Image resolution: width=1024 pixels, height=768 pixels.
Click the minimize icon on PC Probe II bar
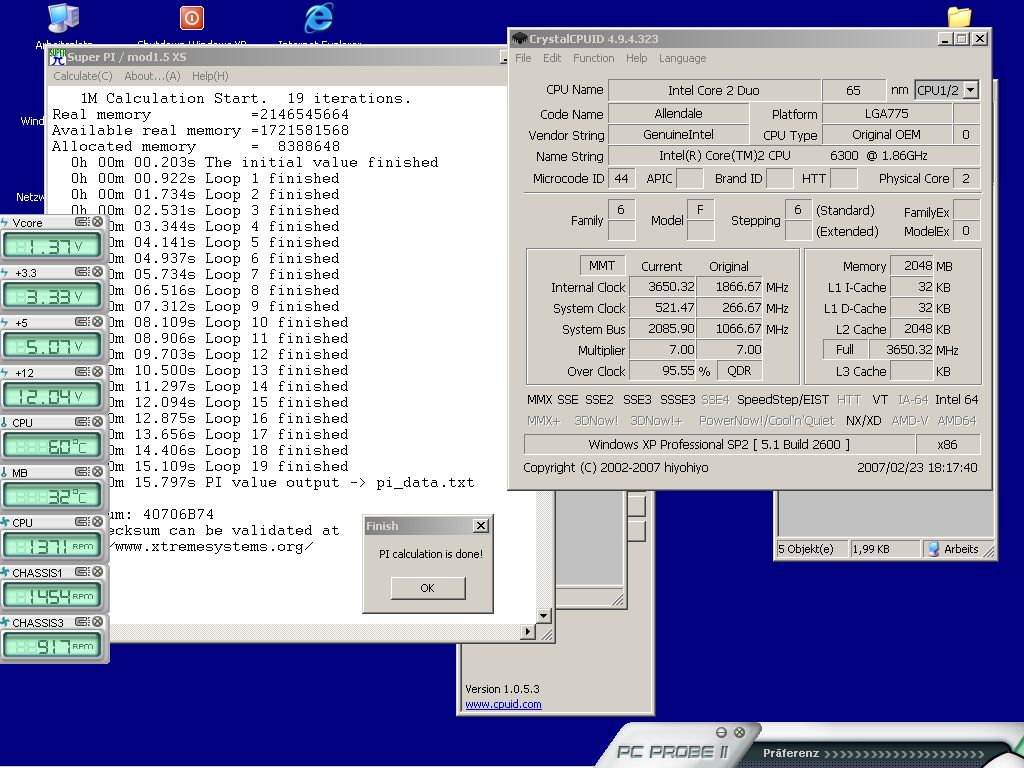[x=722, y=732]
